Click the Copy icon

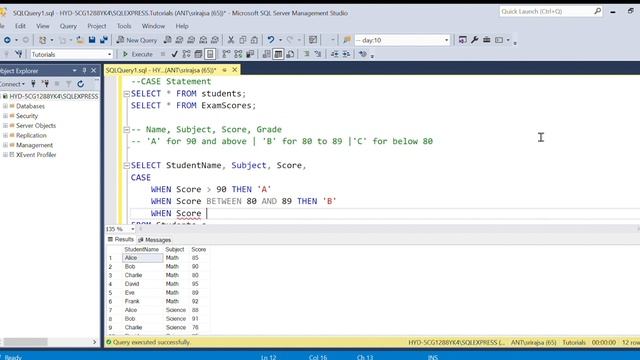point(242,40)
